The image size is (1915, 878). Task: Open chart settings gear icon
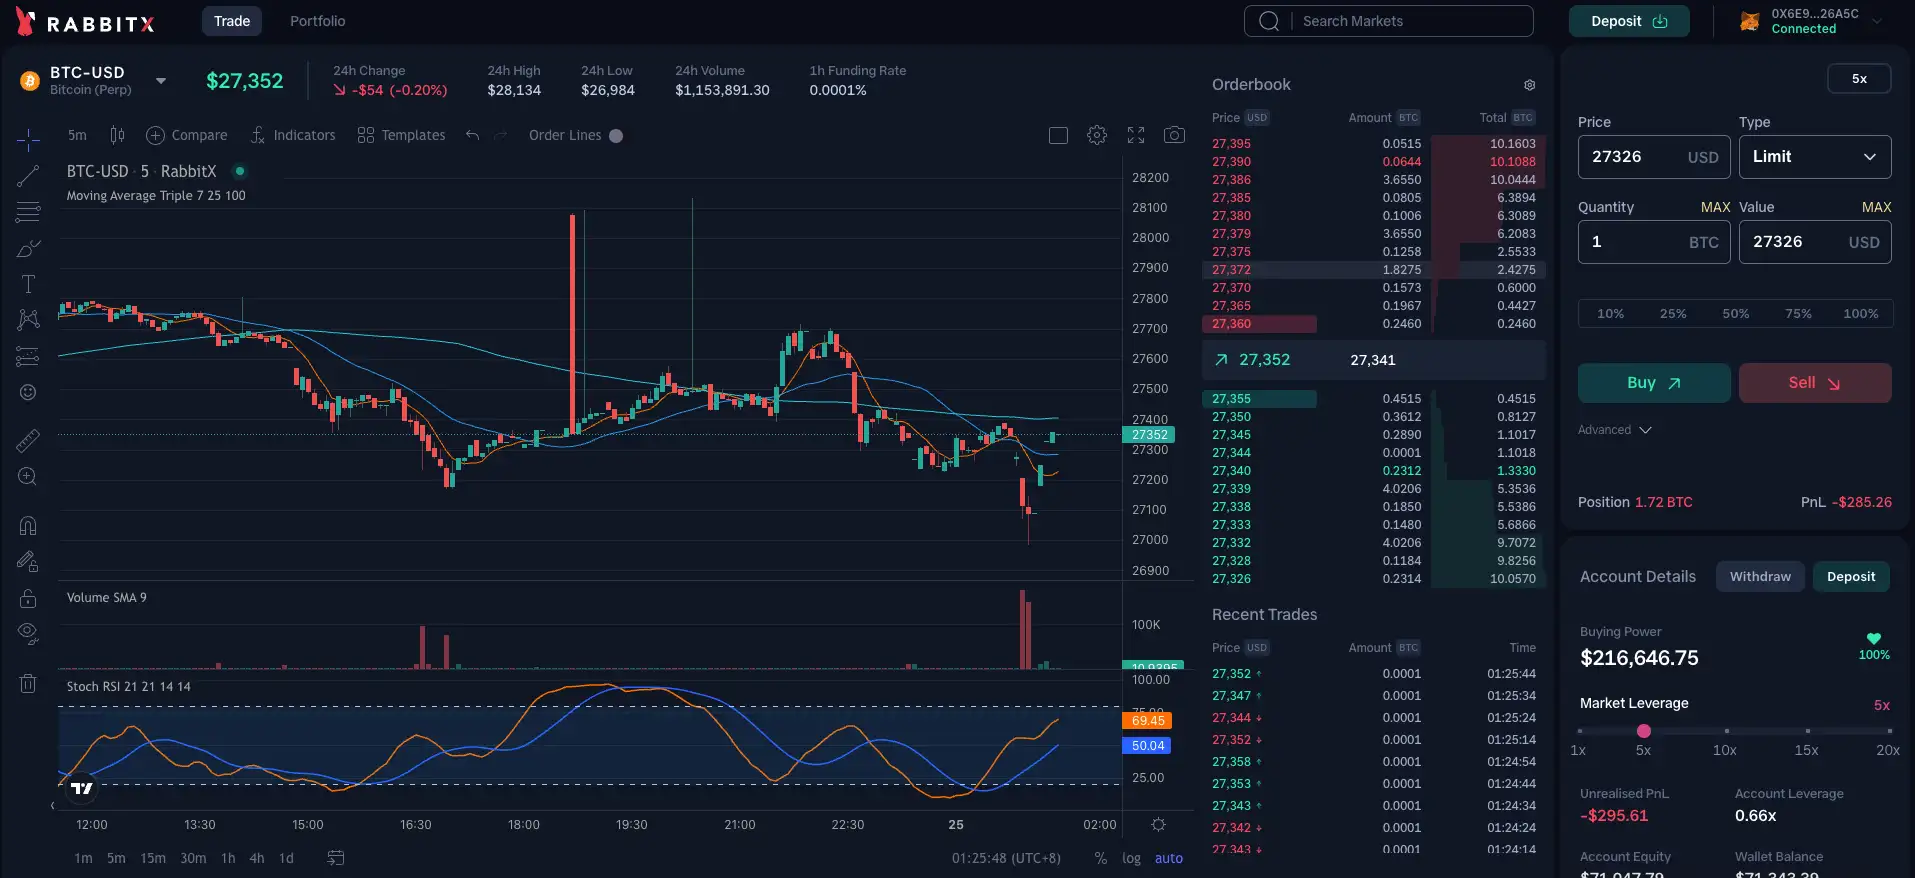[1097, 135]
